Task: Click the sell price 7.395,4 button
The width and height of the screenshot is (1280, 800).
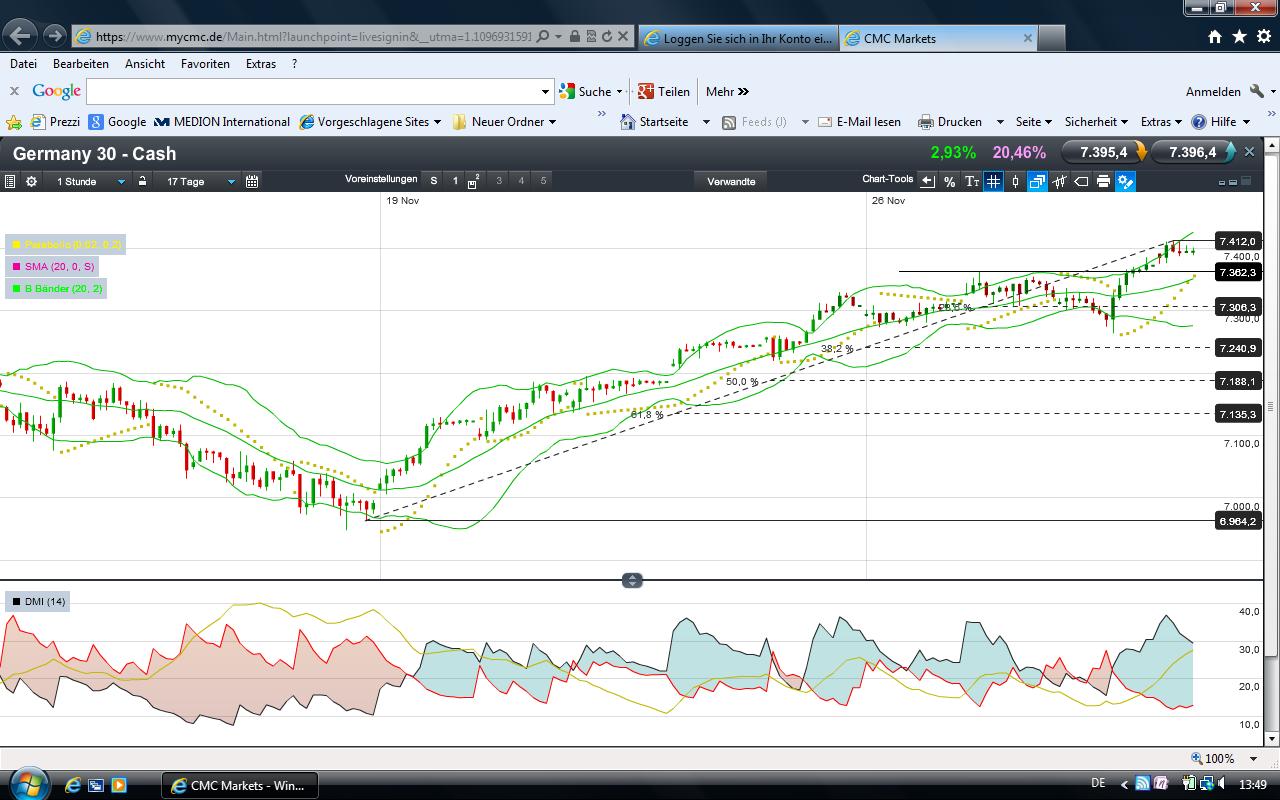Action: pyautogui.click(x=1104, y=152)
